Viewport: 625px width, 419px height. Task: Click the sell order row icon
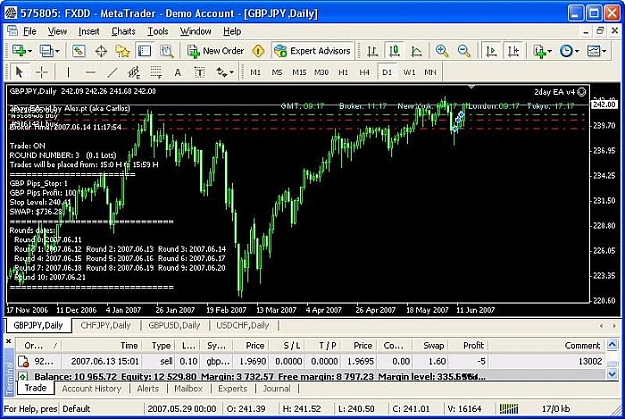pos(24,362)
